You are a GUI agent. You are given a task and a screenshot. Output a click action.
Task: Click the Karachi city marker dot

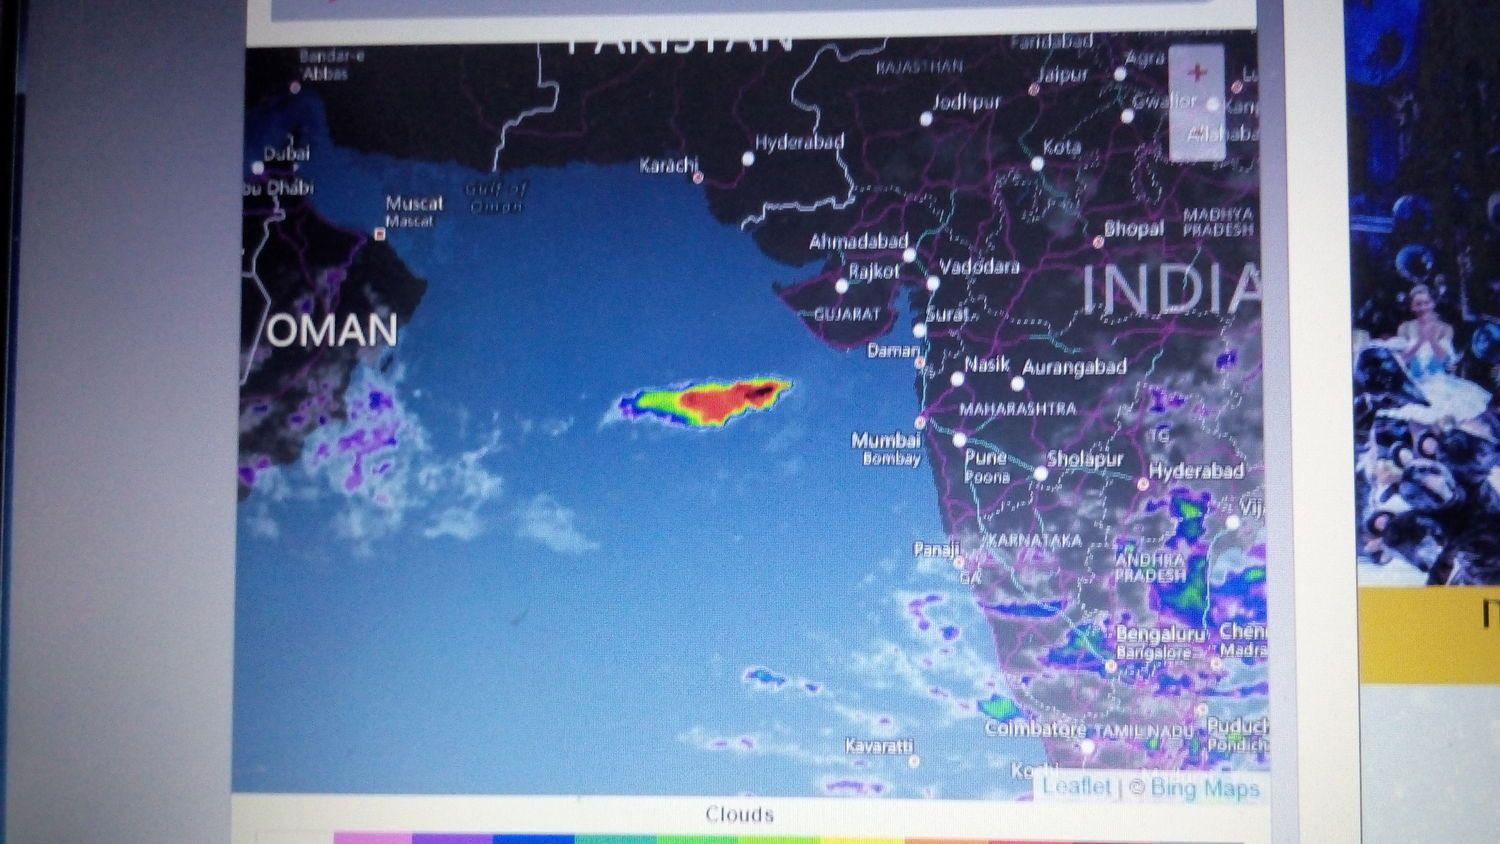(x=698, y=178)
